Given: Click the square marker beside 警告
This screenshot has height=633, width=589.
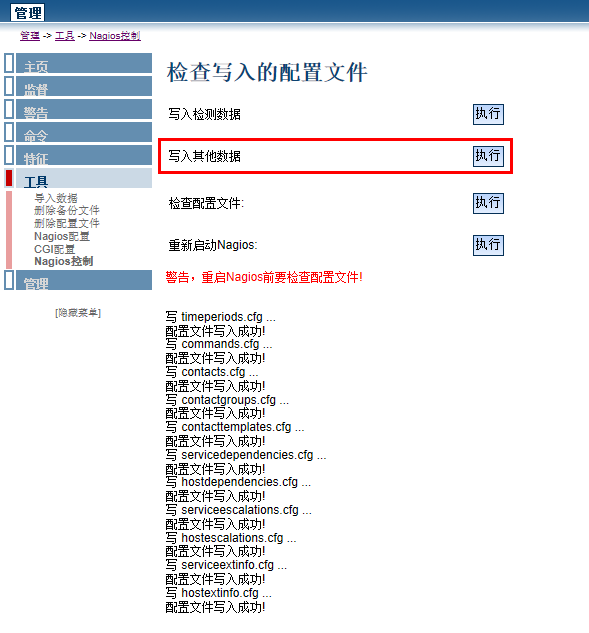Looking at the screenshot, I should [9, 109].
